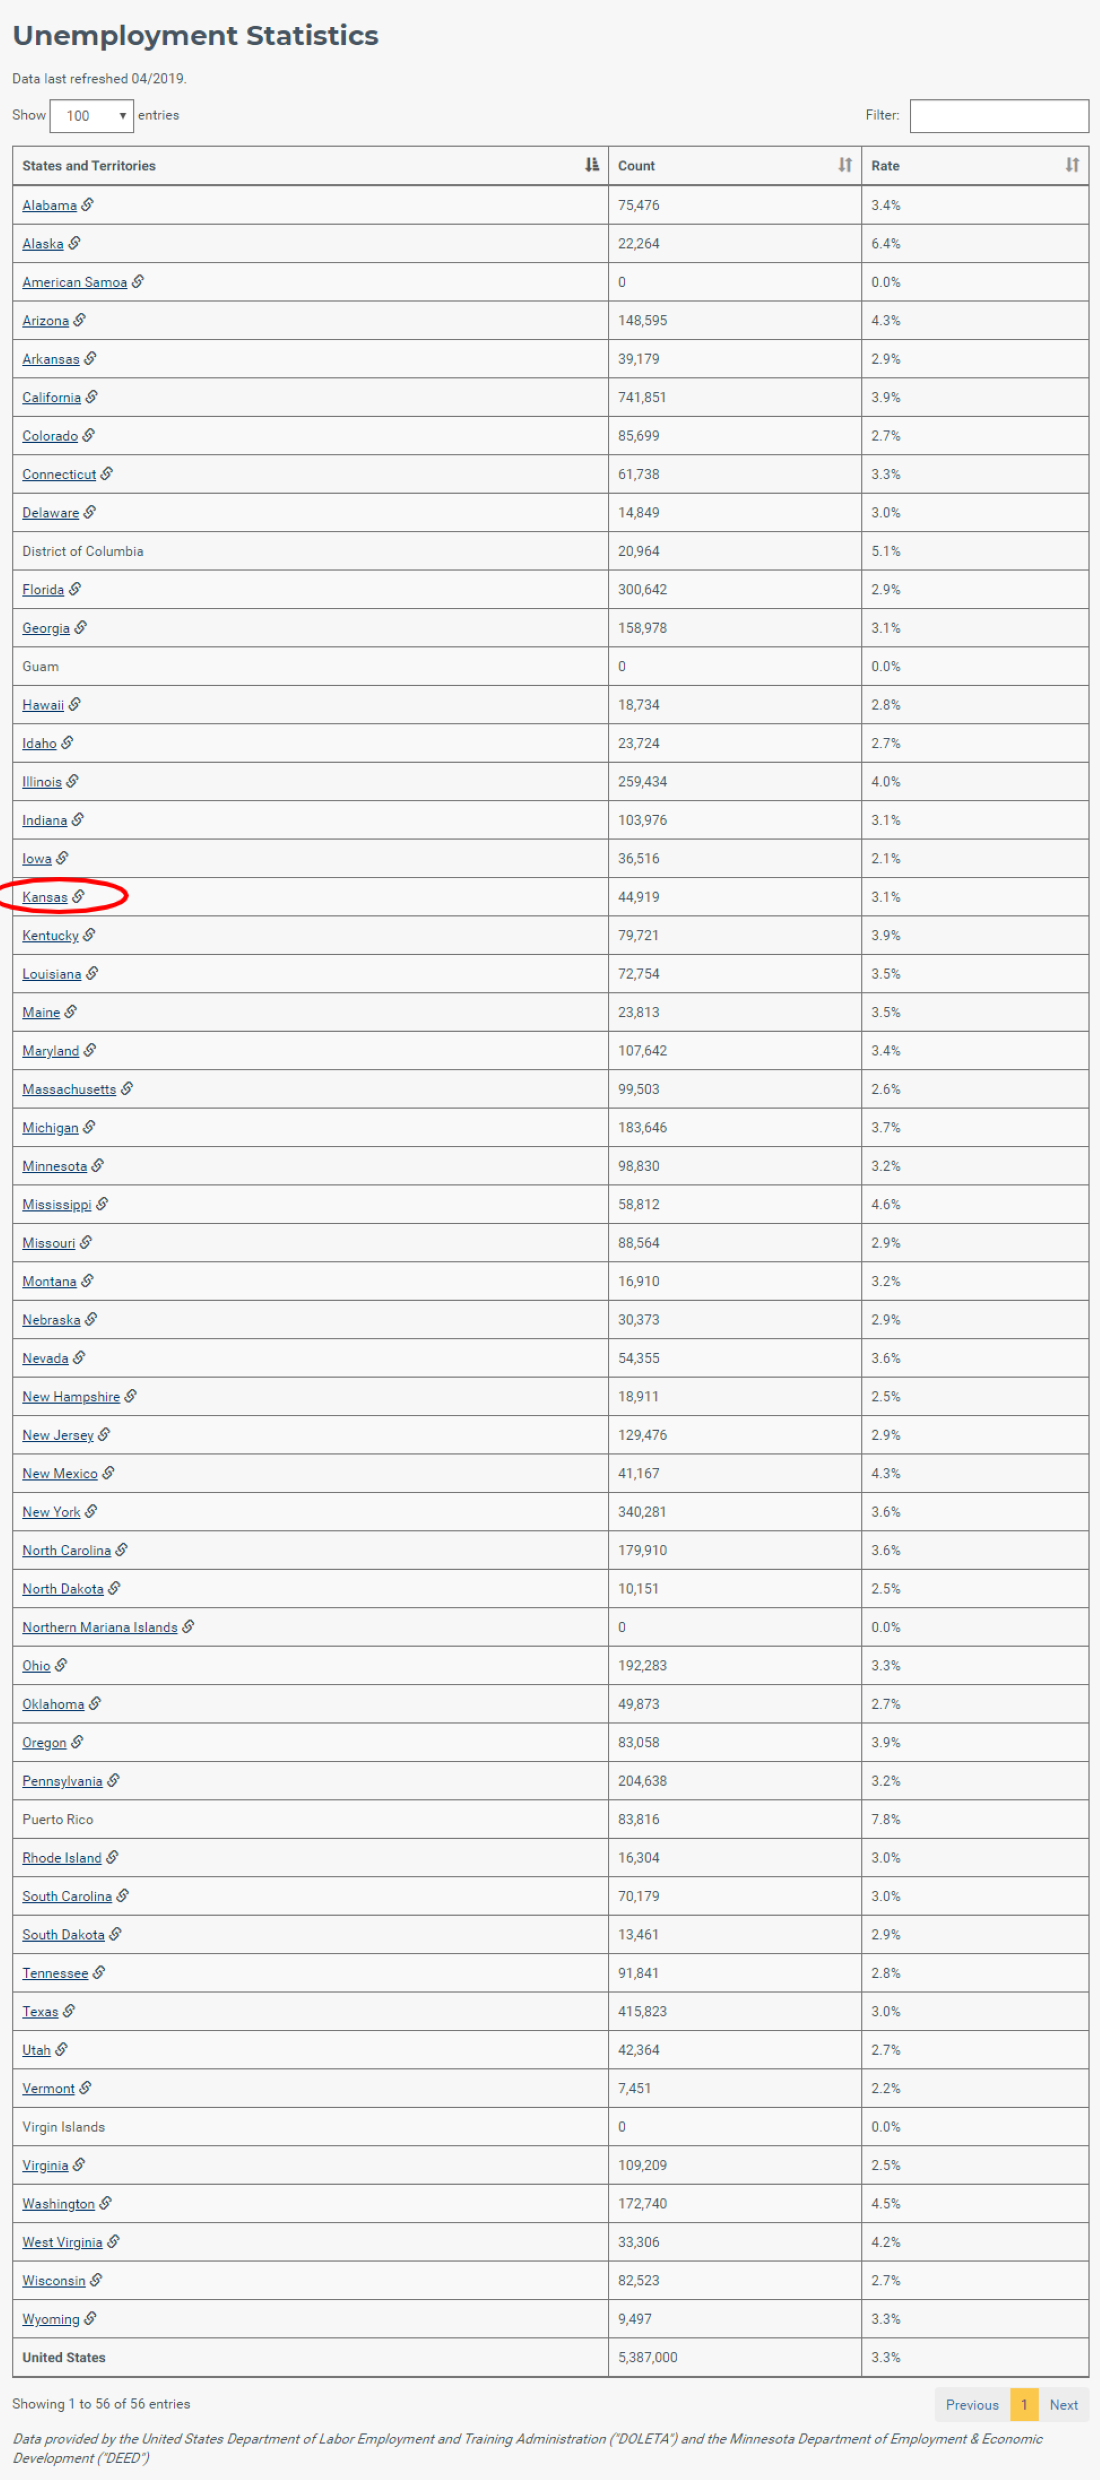The width and height of the screenshot is (1100, 2480).
Task: Toggle sort order of States and Territories
Action: (x=592, y=165)
